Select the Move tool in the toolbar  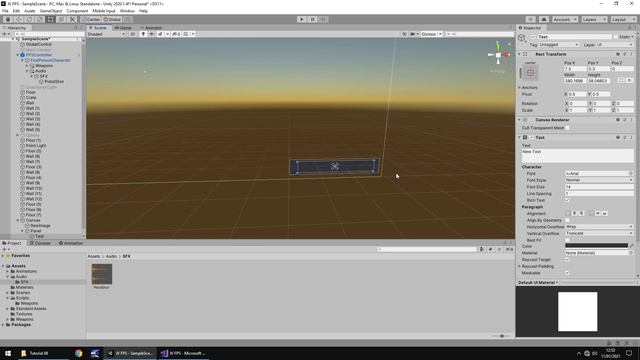coord(18,19)
